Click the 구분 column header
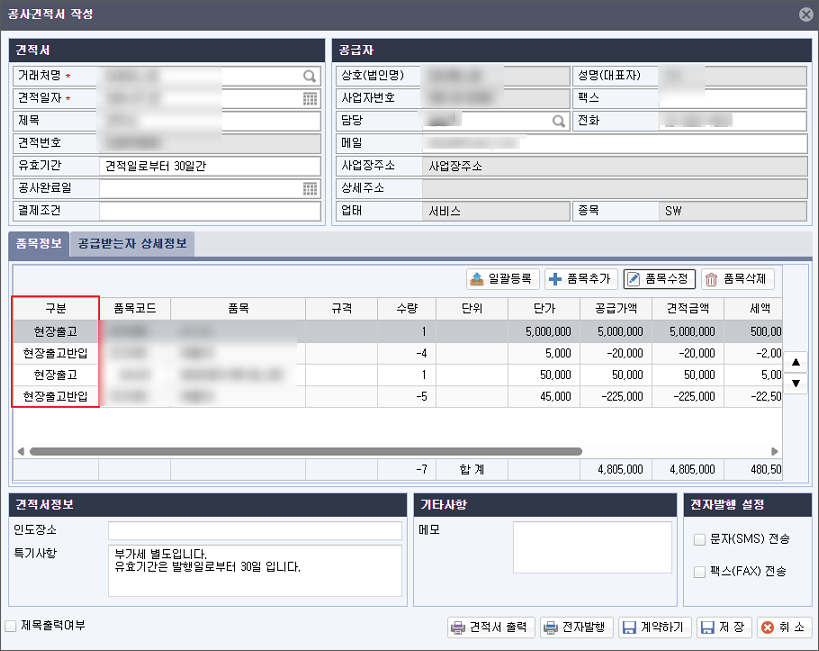This screenshot has height=651, width=819. [x=55, y=309]
